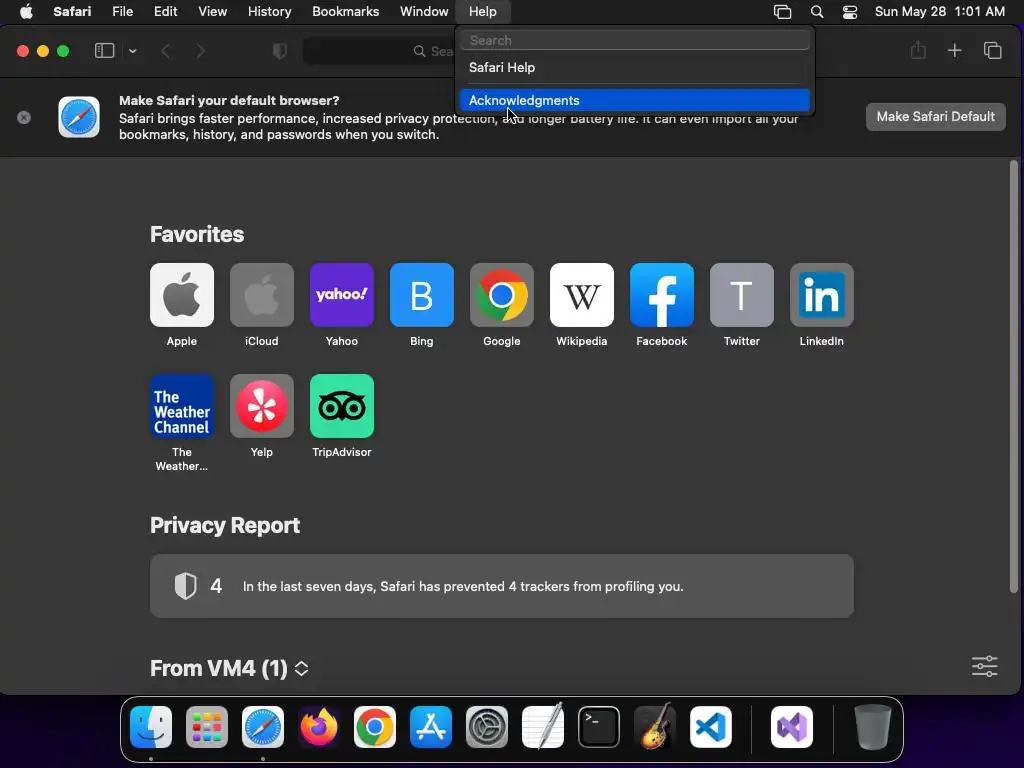Open the Yelp favorite
Viewport: 1024px width, 768px height.
(262, 406)
